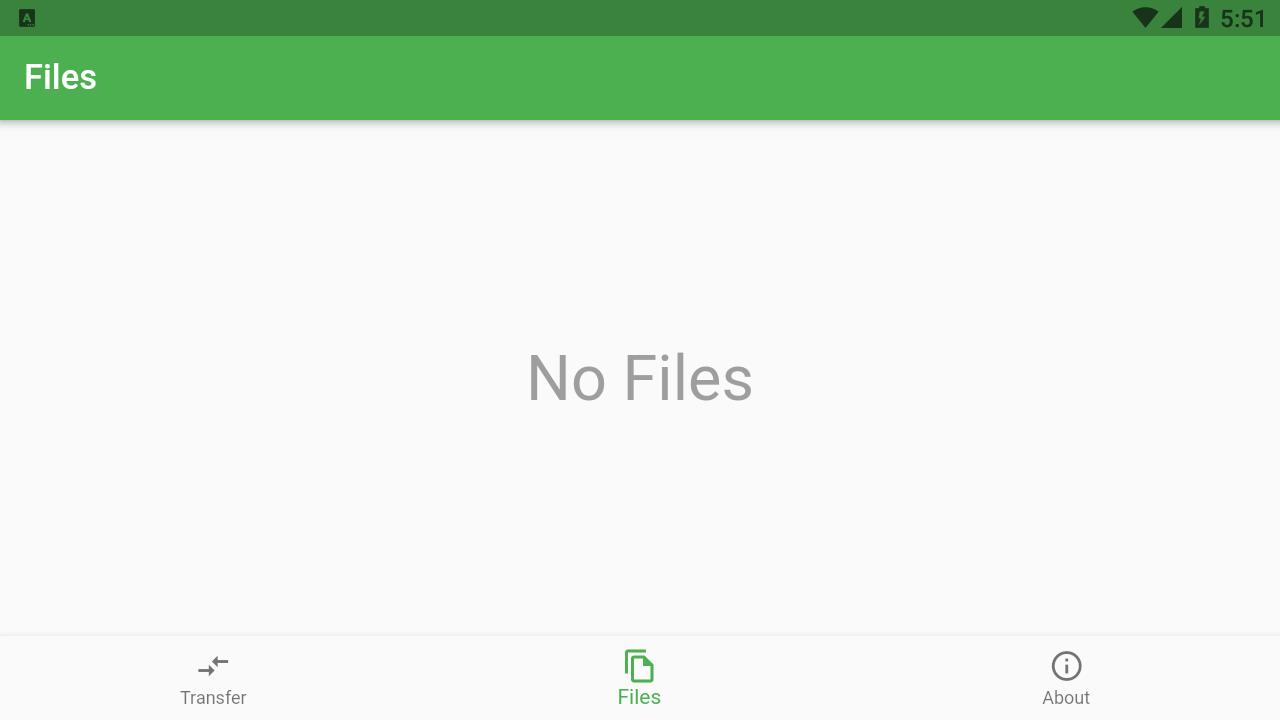The width and height of the screenshot is (1280, 720).
Task: Tap the cellular signal strength icon
Action: 1171,18
